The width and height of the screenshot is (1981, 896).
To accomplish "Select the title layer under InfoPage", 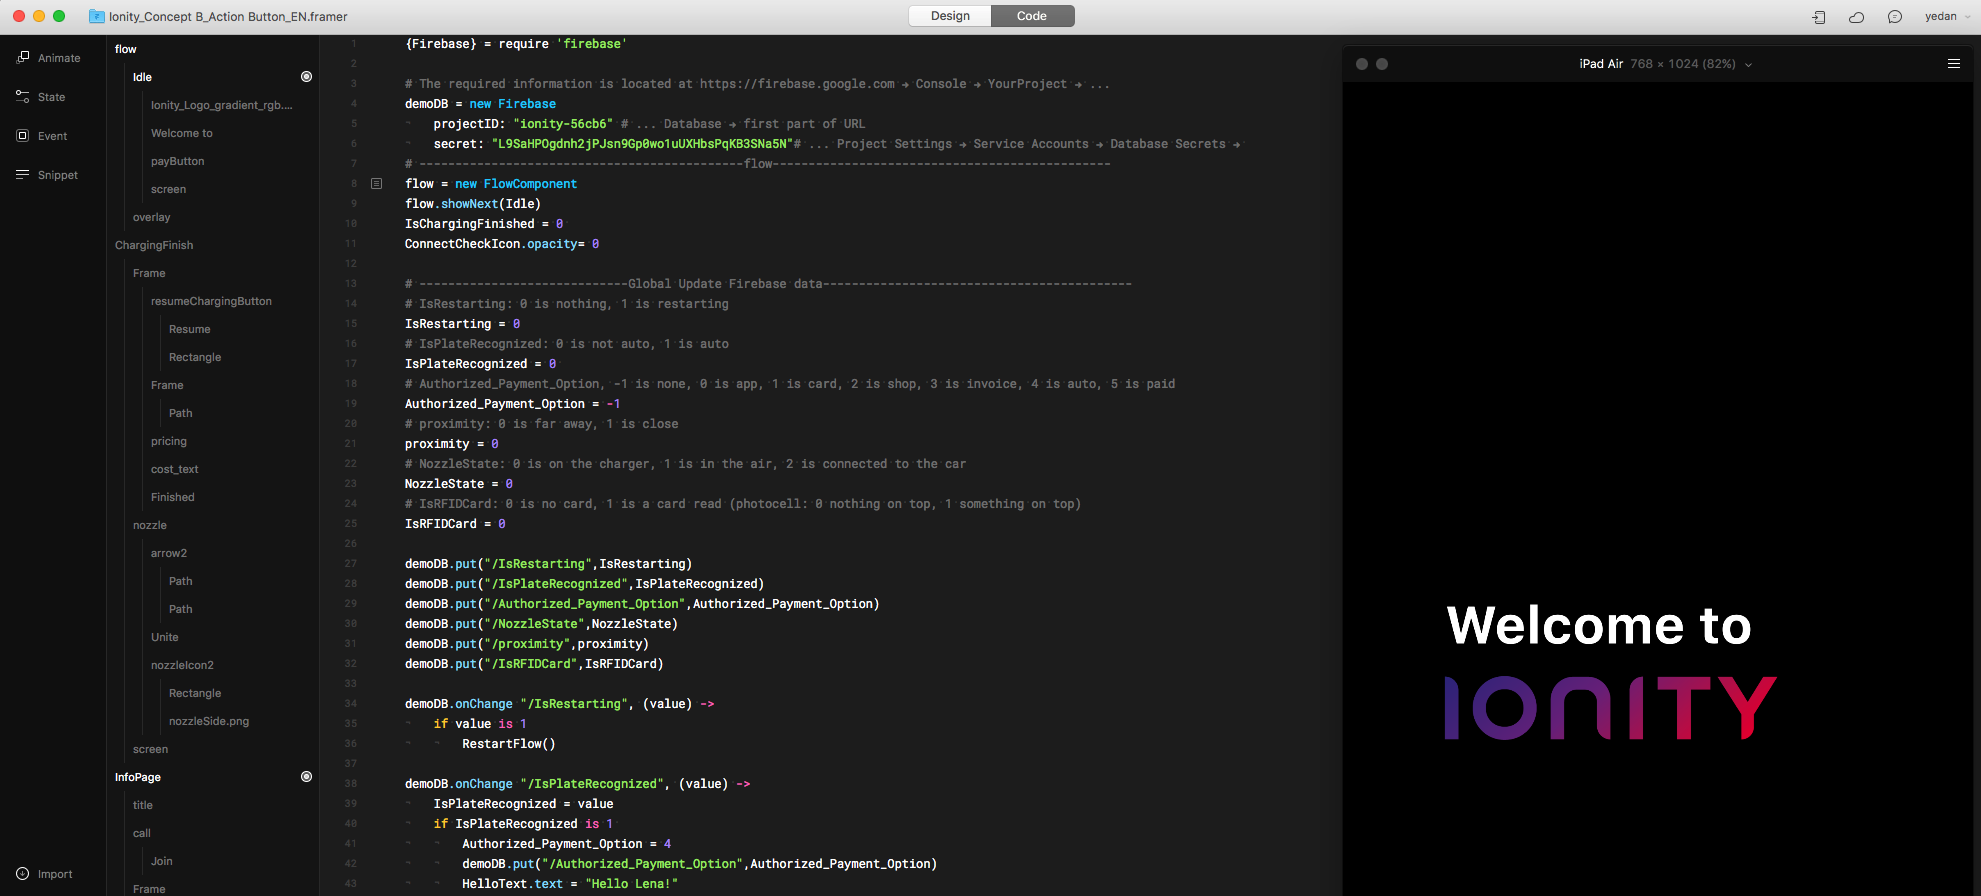I will [143, 805].
